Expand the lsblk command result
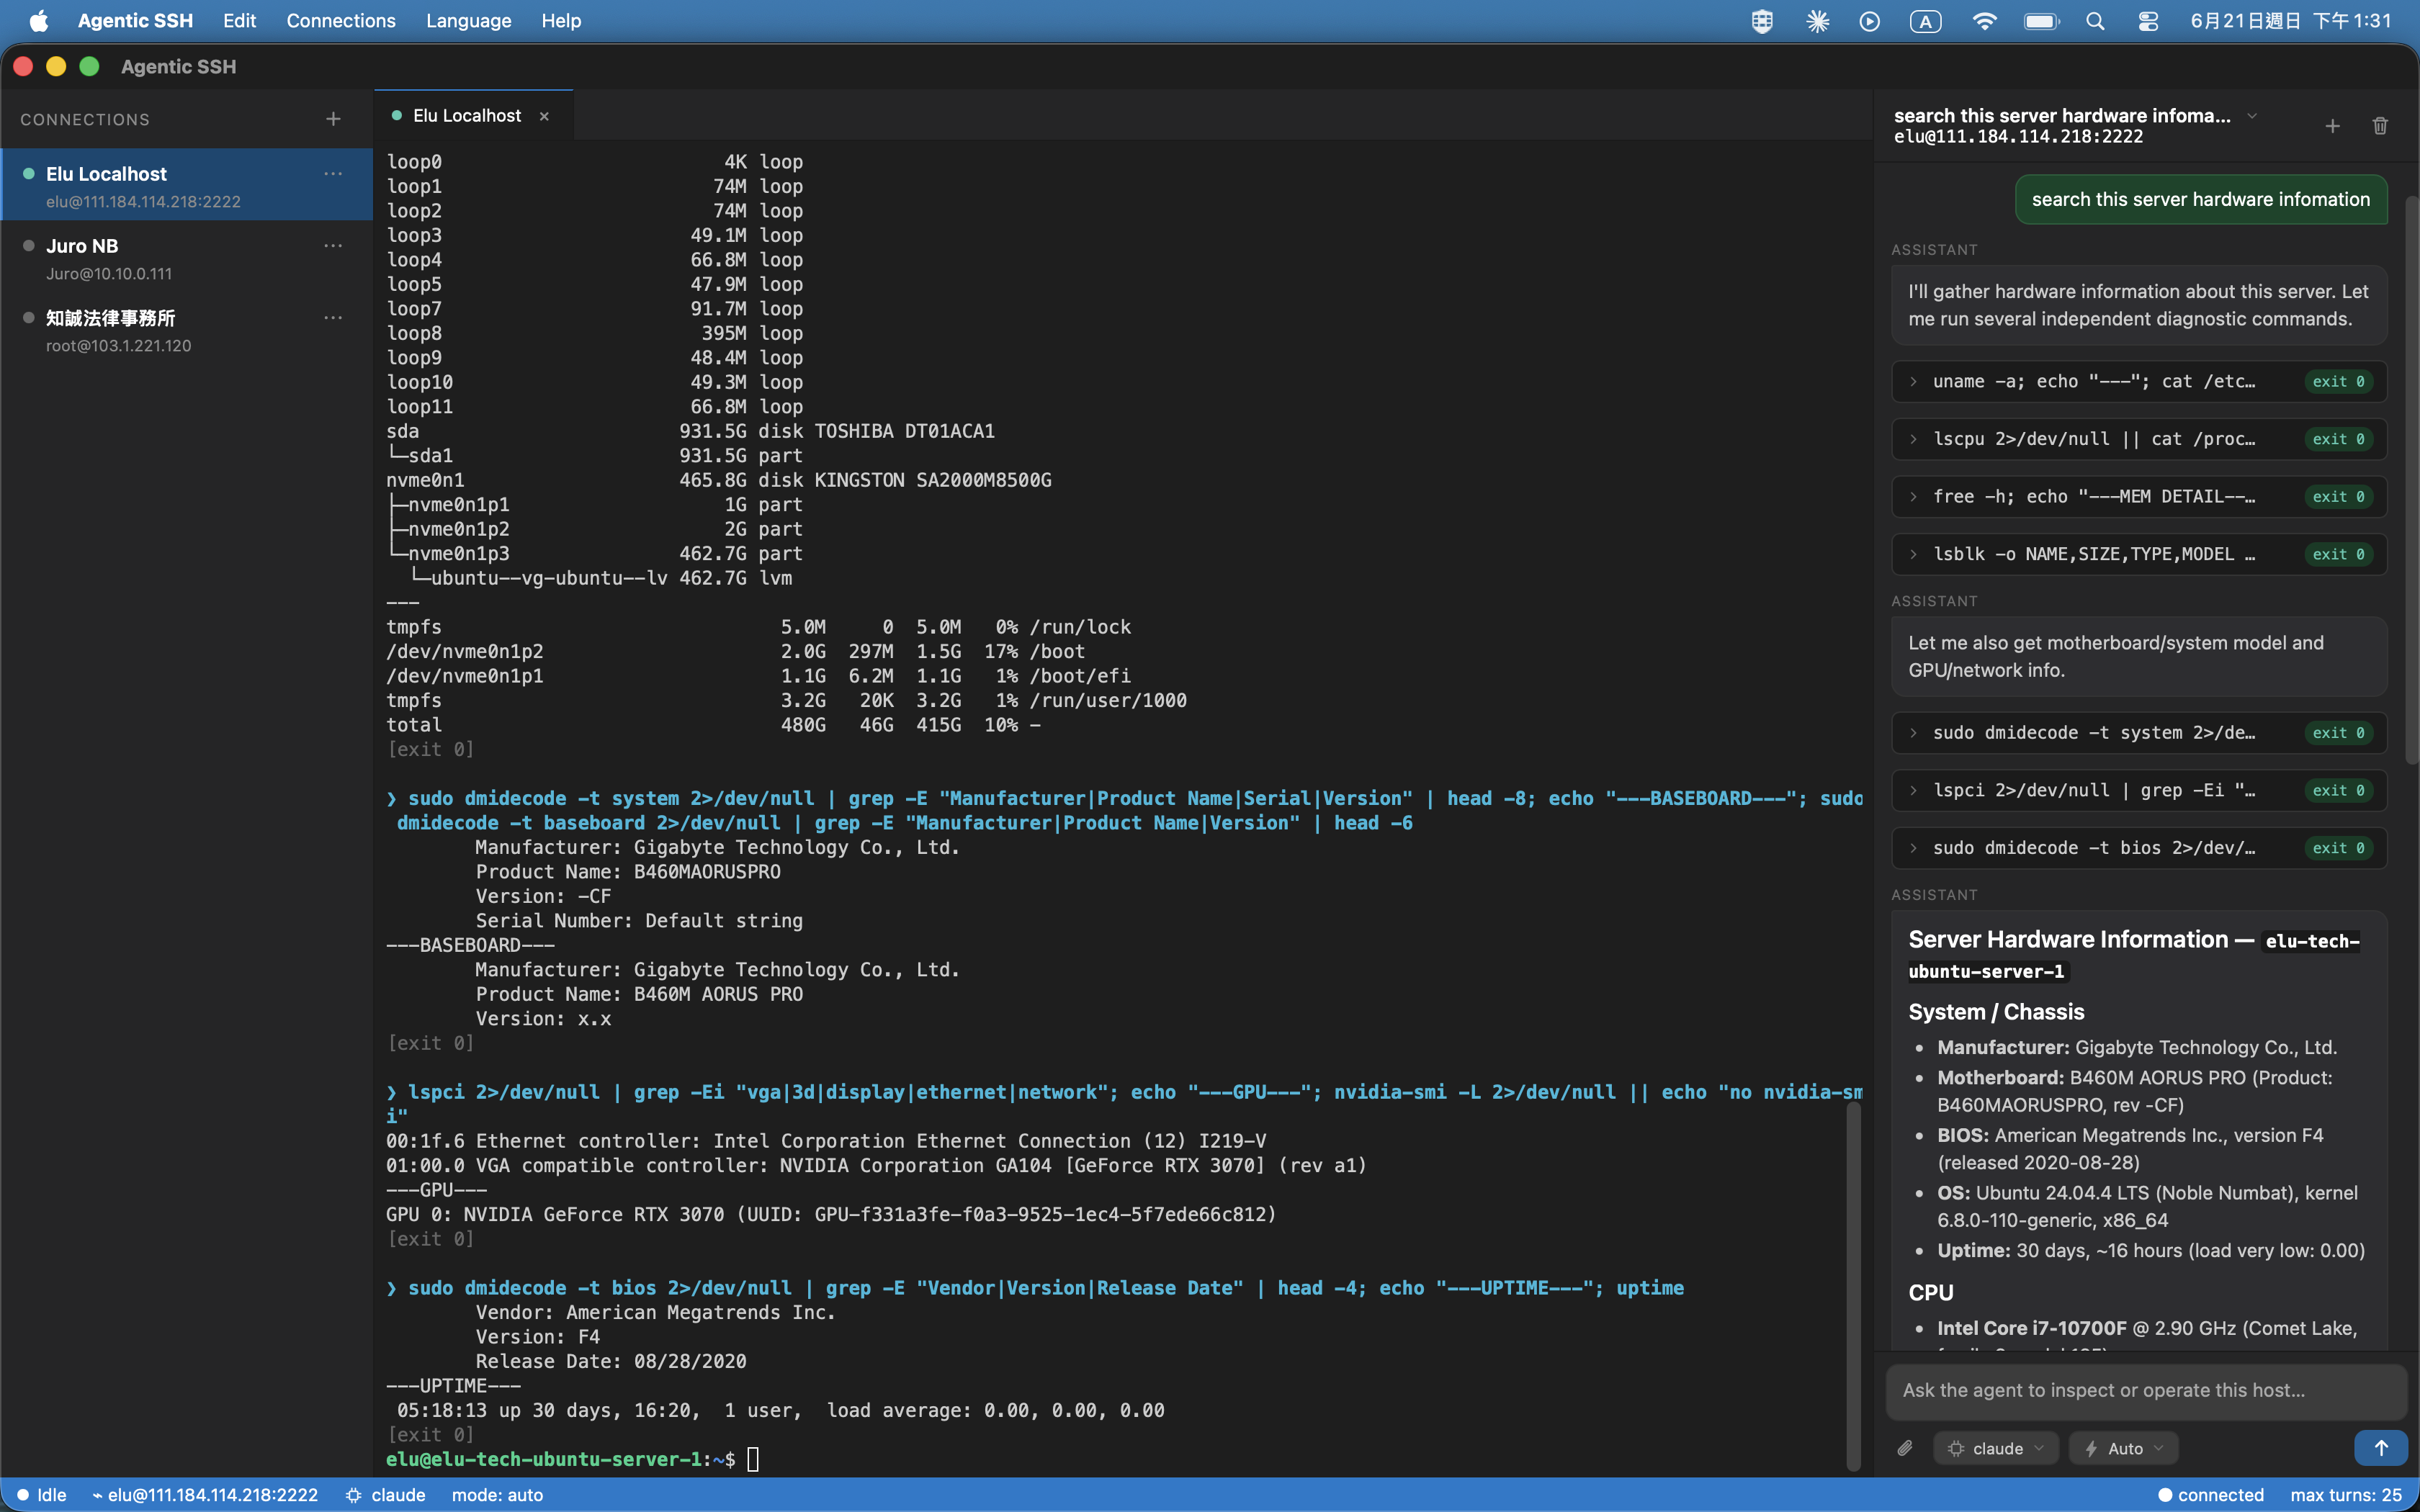The width and height of the screenshot is (2420, 1512). point(2139,554)
